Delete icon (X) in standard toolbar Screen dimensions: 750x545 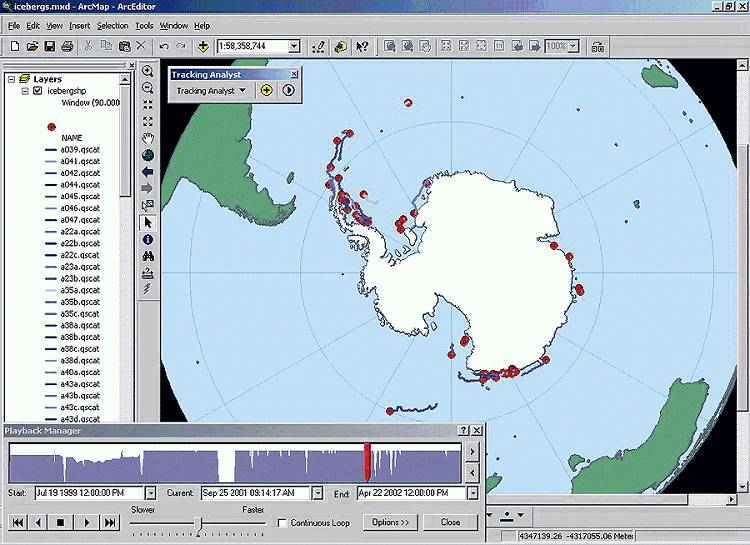[x=141, y=46]
